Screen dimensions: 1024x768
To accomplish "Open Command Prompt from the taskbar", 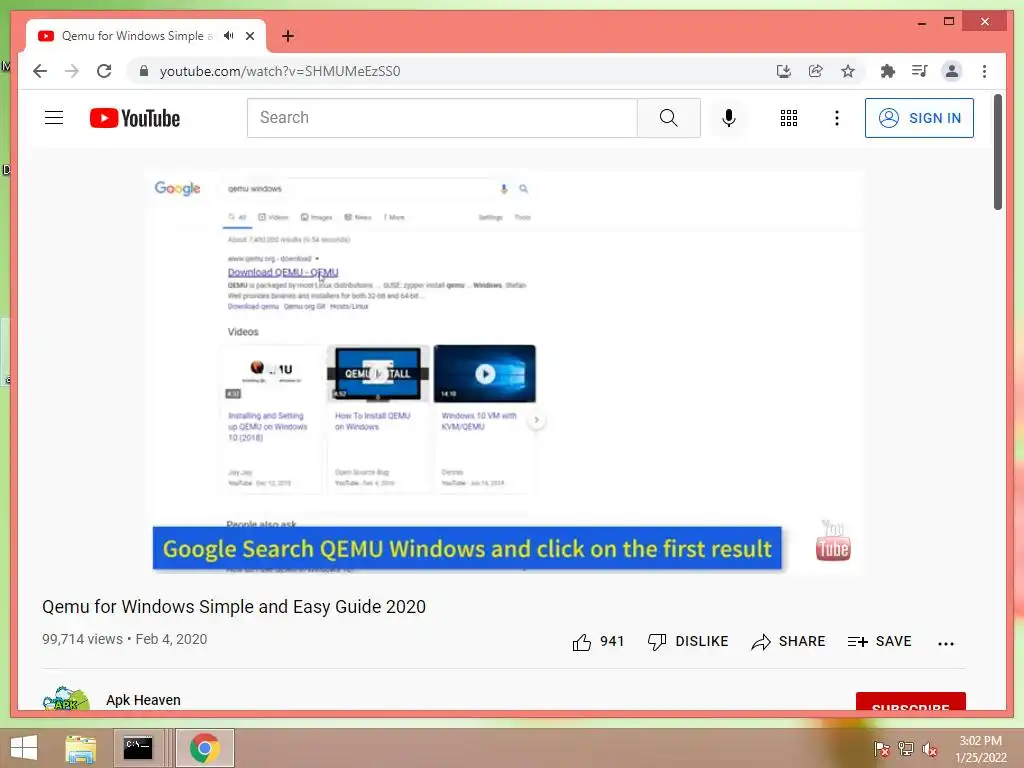I will (x=138, y=748).
